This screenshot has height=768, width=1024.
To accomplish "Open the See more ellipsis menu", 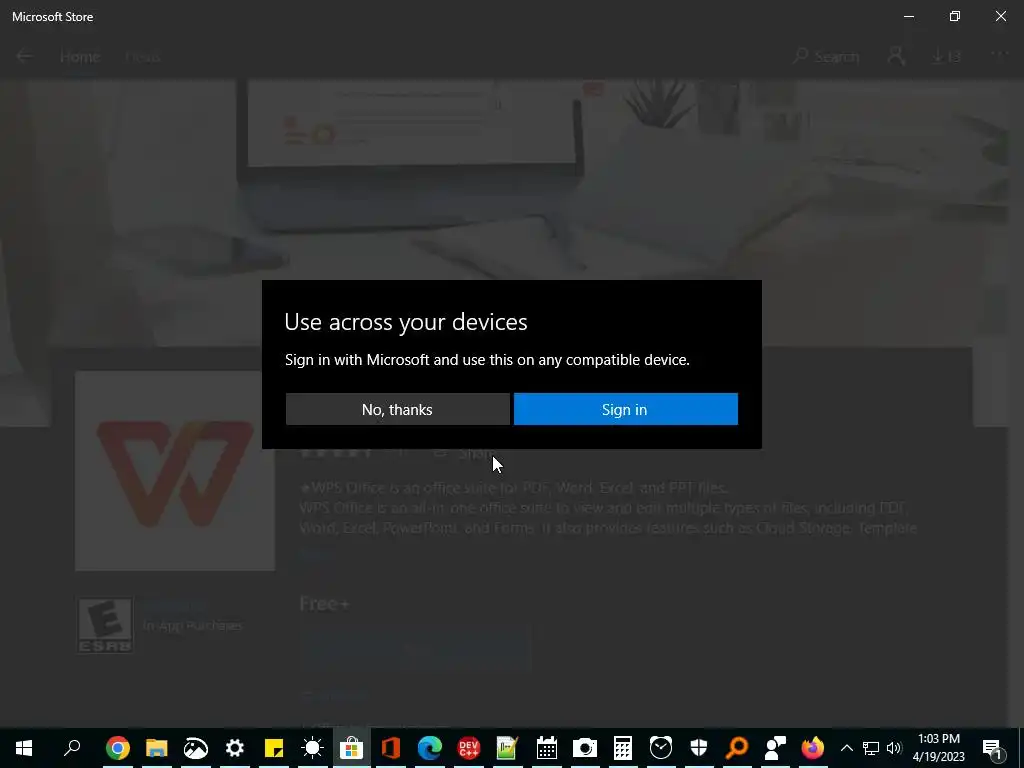I will coord(999,54).
